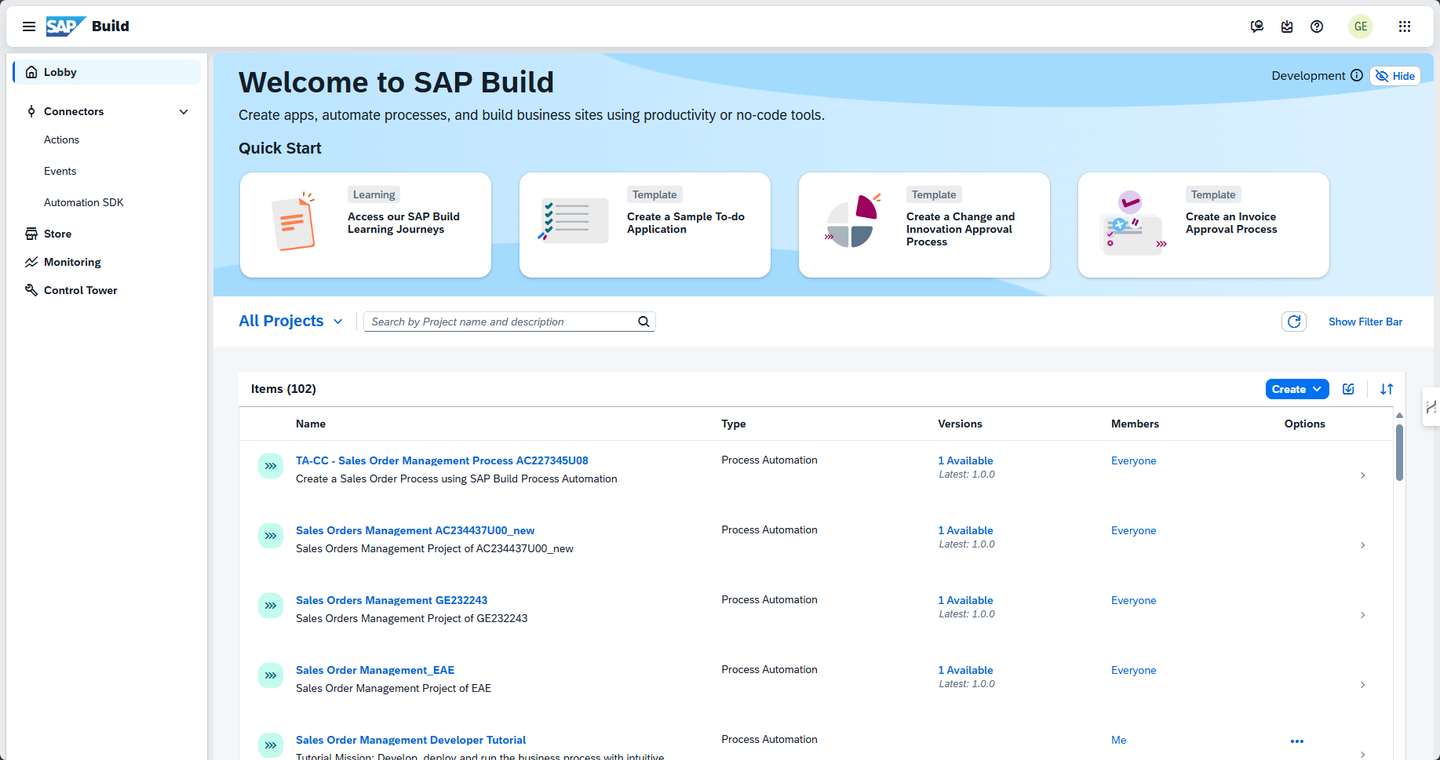1440x760 pixels.
Task: Open the help question mark icon
Action: [x=1317, y=27]
